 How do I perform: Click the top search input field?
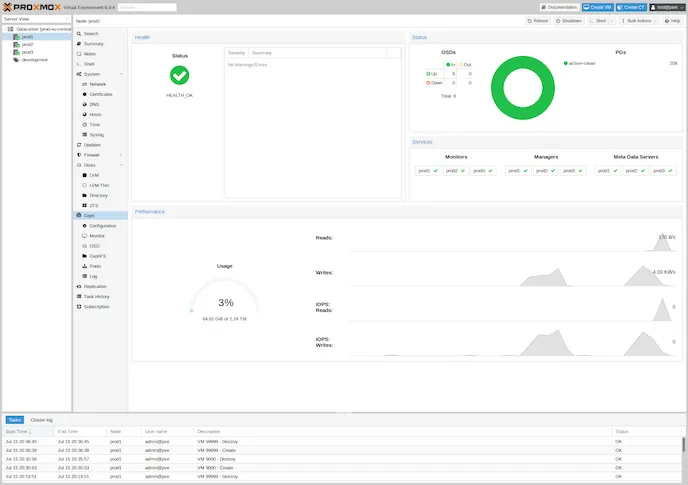pyautogui.click(x=147, y=7)
